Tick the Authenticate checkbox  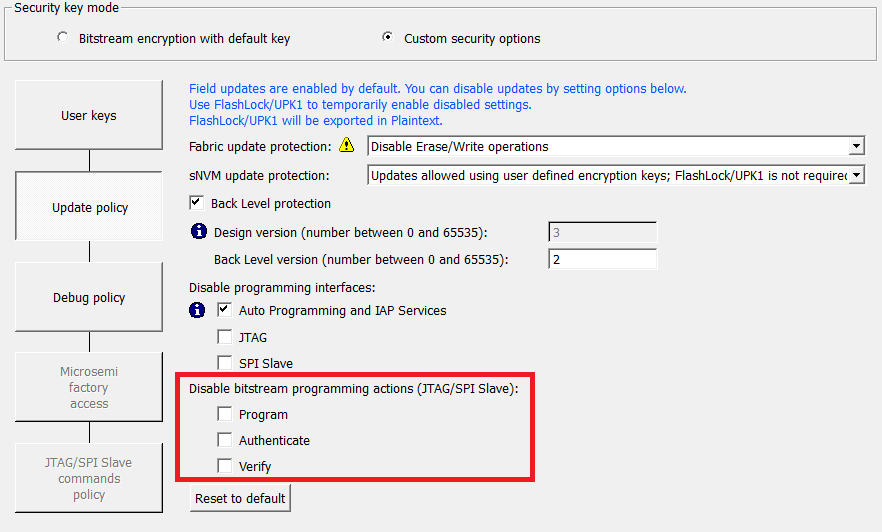coord(225,440)
